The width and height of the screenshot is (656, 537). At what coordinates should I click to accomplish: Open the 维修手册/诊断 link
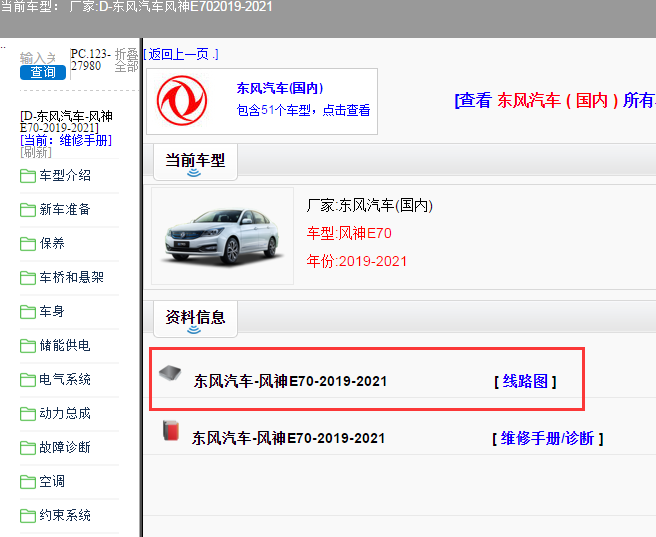(x=548, y=439)
